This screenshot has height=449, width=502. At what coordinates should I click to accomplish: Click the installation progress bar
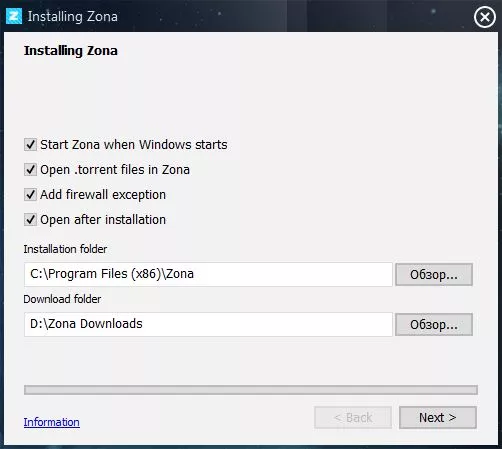coord(251,390)
